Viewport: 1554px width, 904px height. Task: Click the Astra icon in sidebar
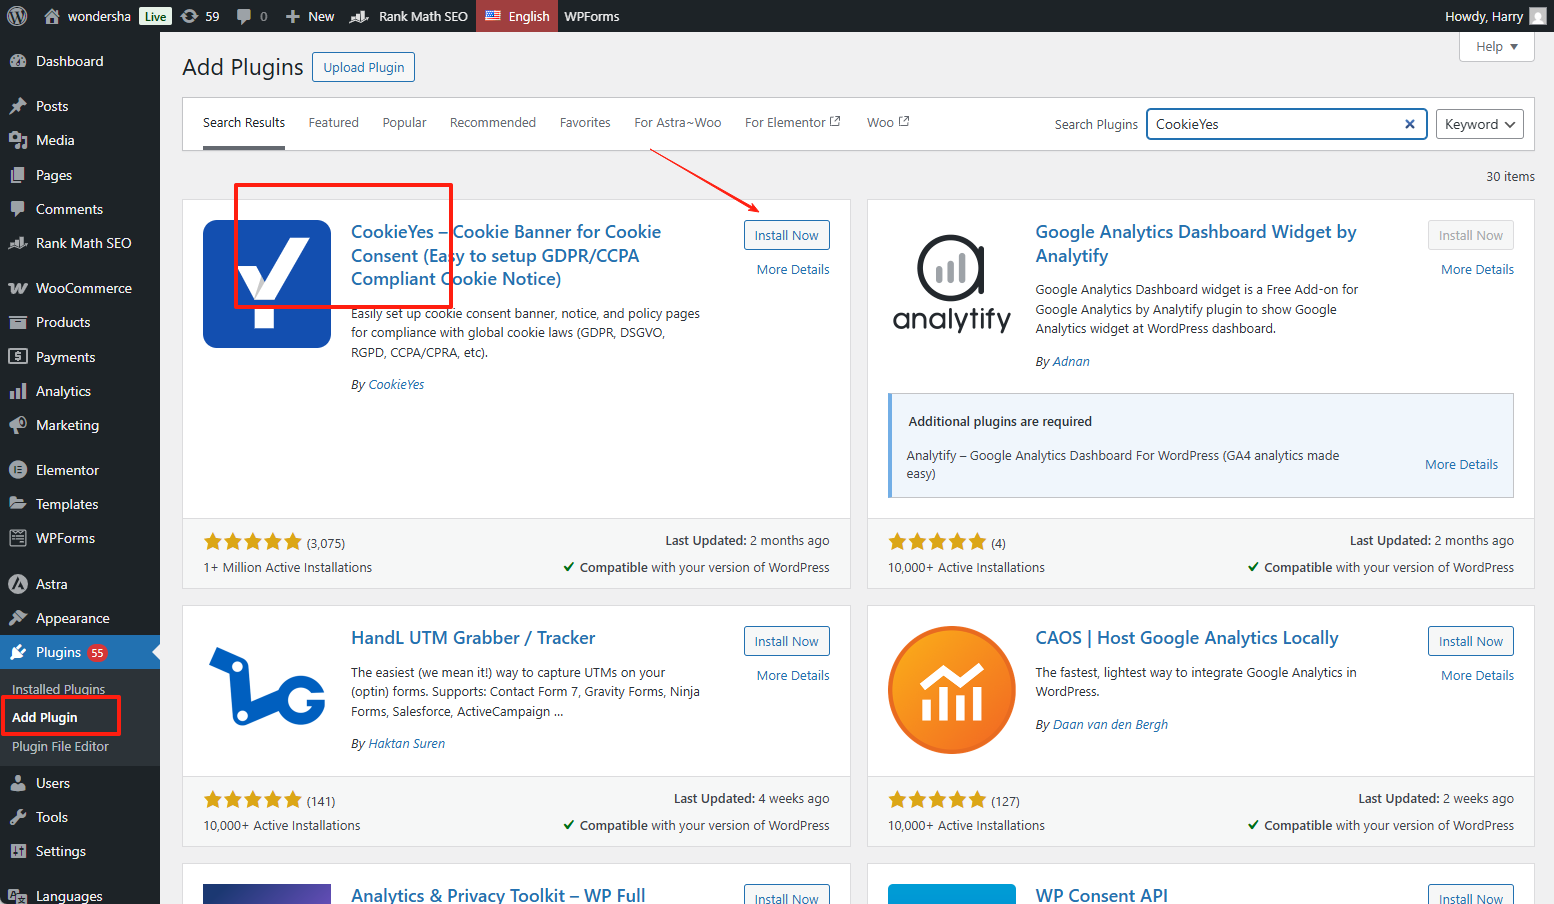pos(18,584)
